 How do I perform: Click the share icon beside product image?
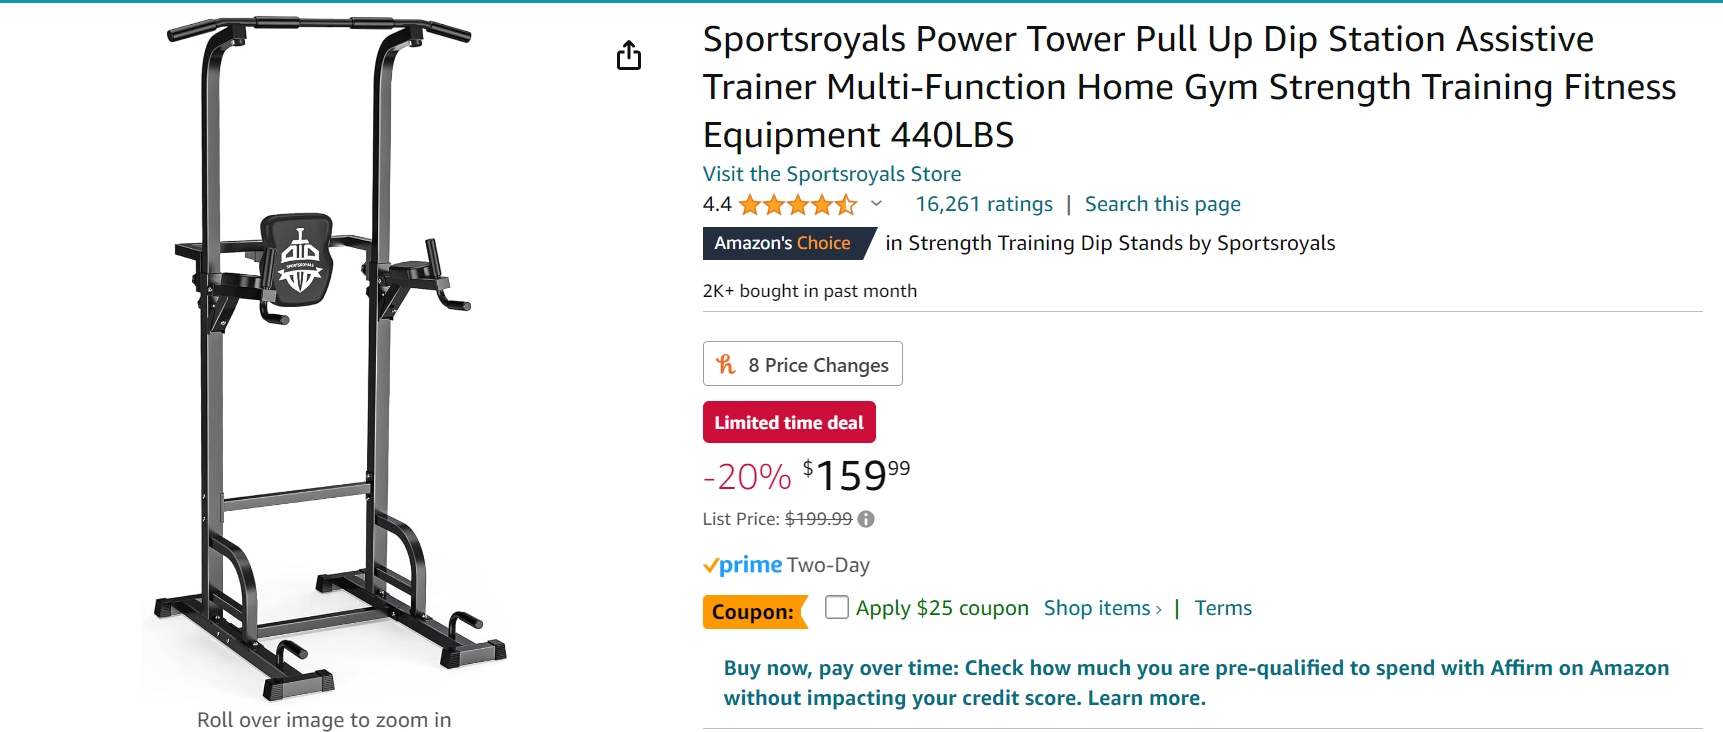(x=629, y=56)
